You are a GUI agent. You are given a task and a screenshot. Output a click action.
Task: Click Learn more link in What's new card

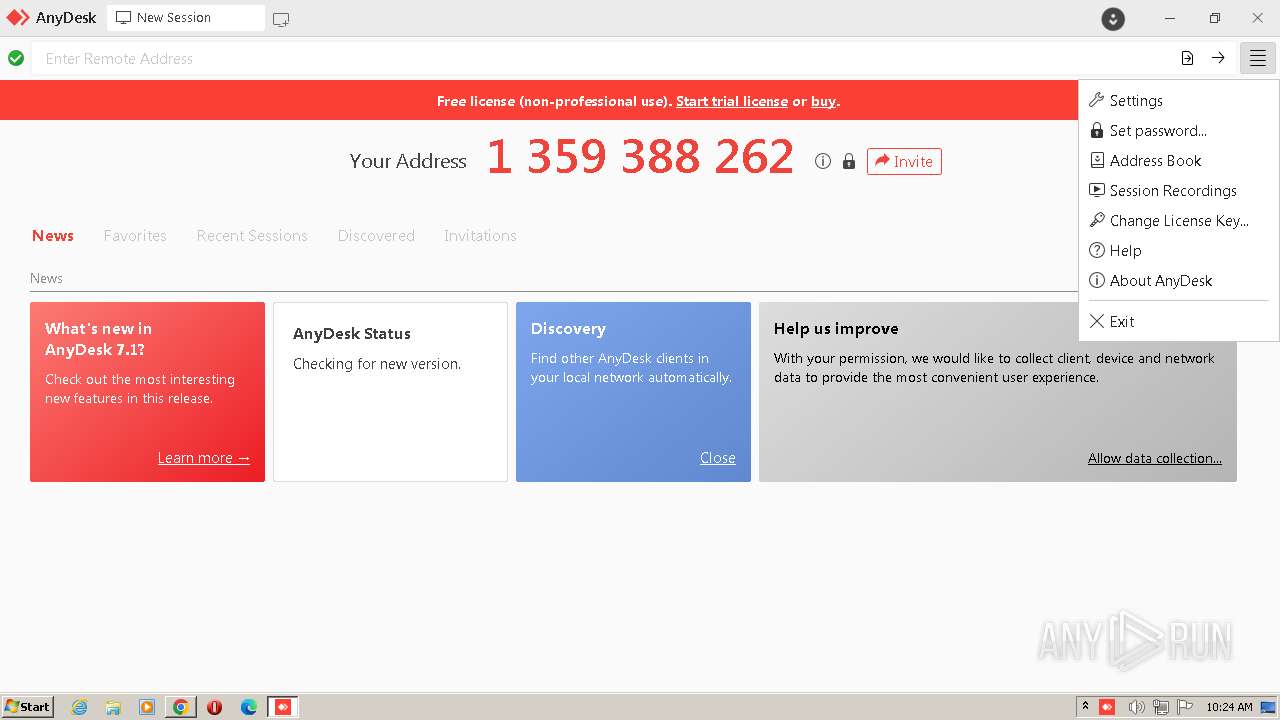point(204,458)
